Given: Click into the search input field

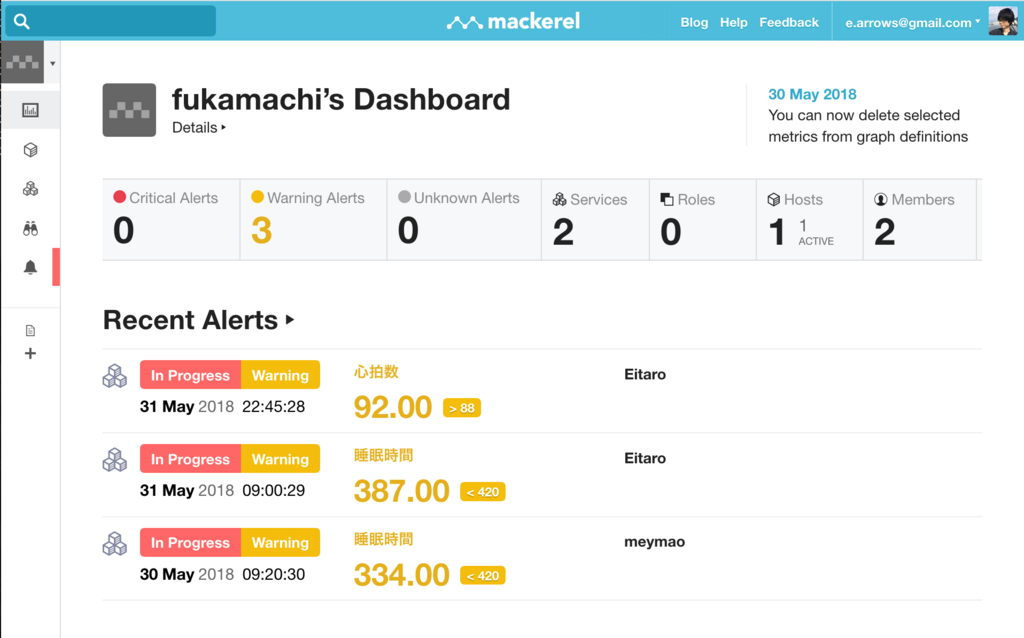Looking at the screenshot, I should click(110, 21).
